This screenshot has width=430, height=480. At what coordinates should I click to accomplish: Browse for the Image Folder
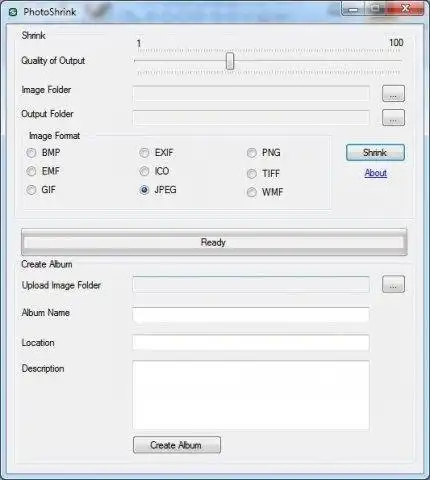click(393, 94)
